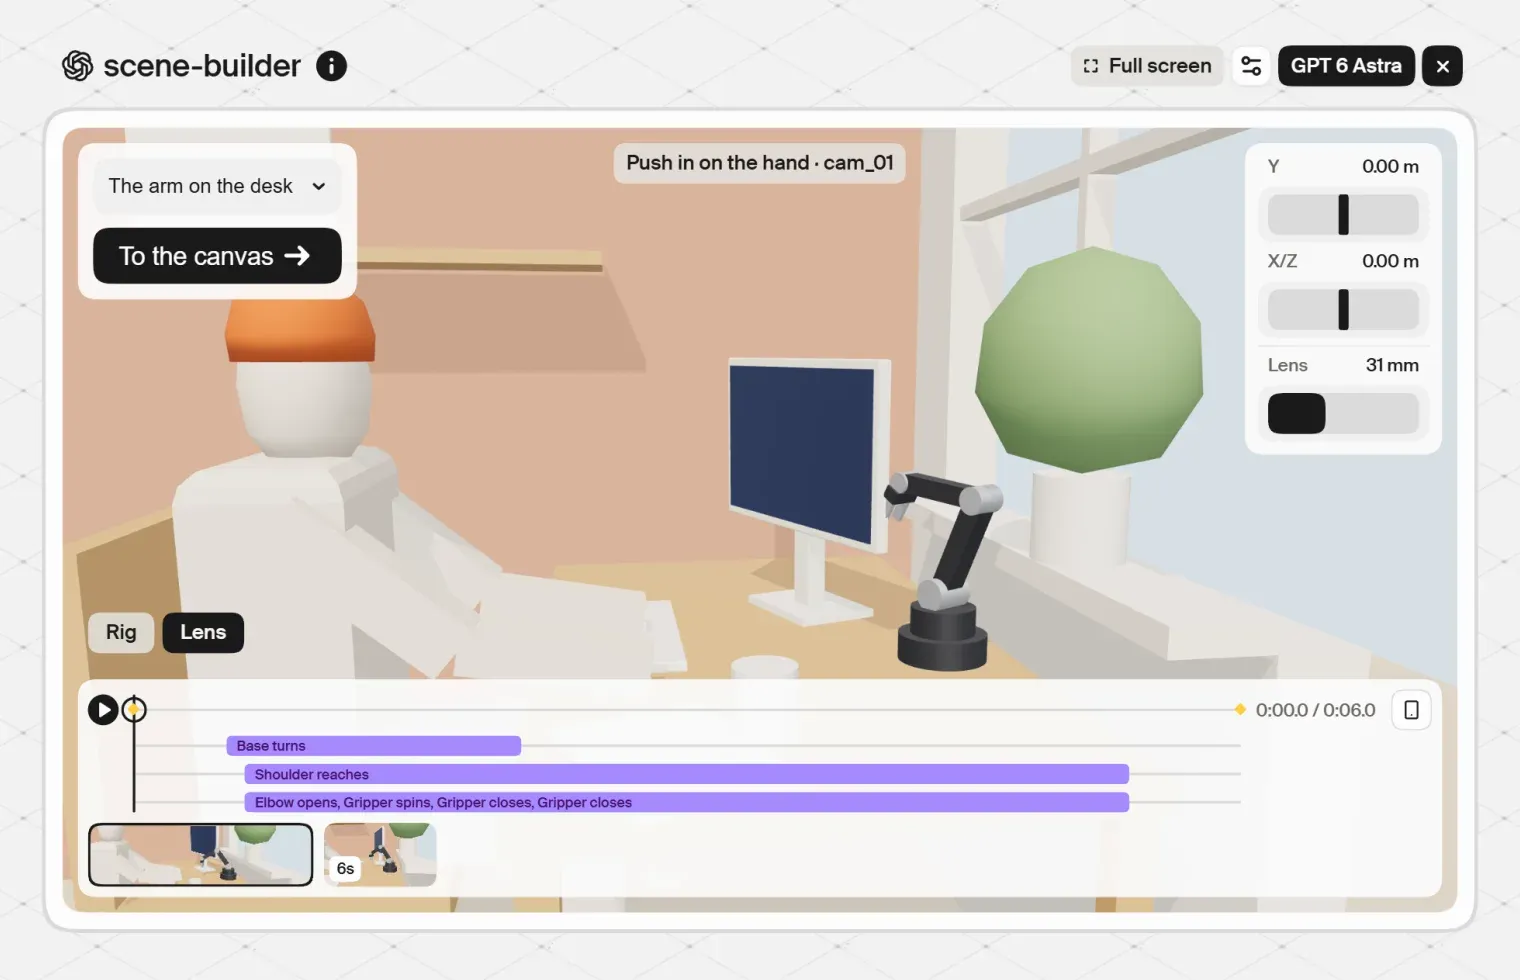The image size is (1520, 980).
Task: Switch to the Lens tab
Action: pyautogui.click(x=203, y=632)
